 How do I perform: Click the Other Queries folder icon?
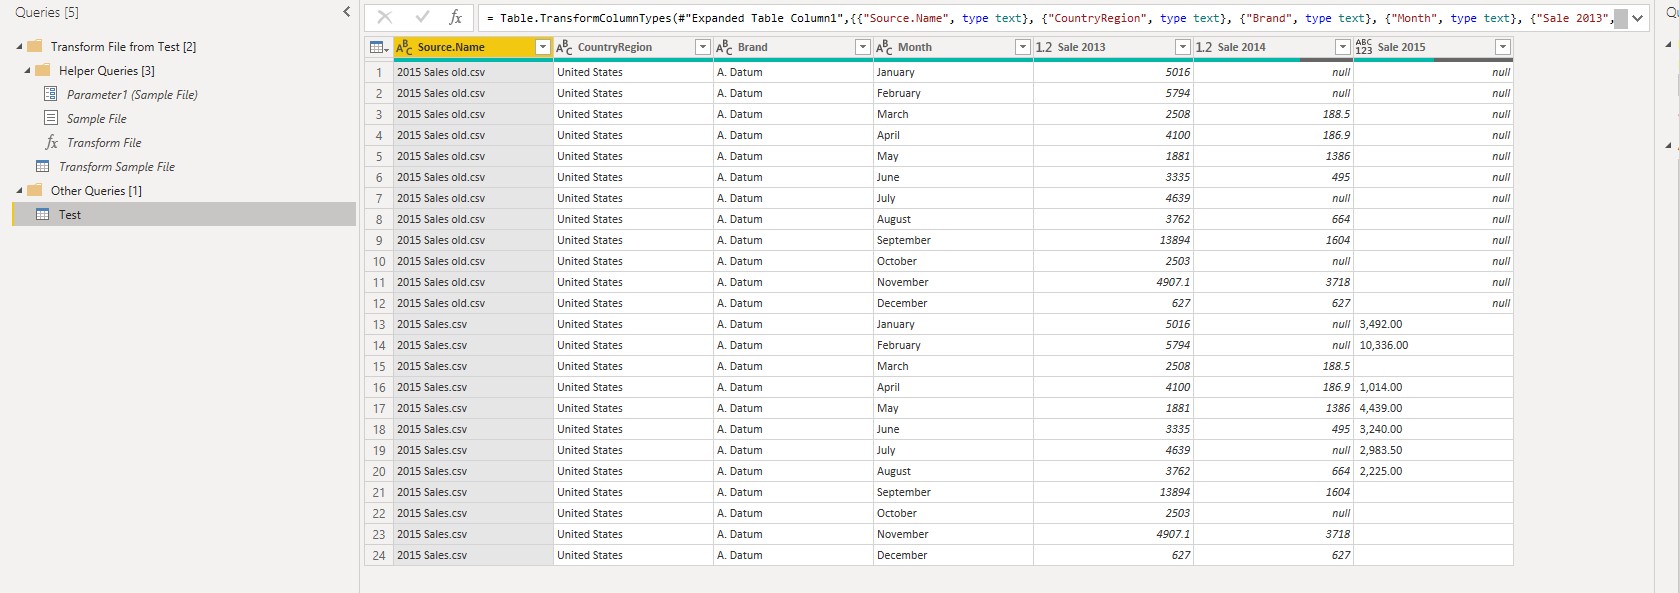click(35, 190)
